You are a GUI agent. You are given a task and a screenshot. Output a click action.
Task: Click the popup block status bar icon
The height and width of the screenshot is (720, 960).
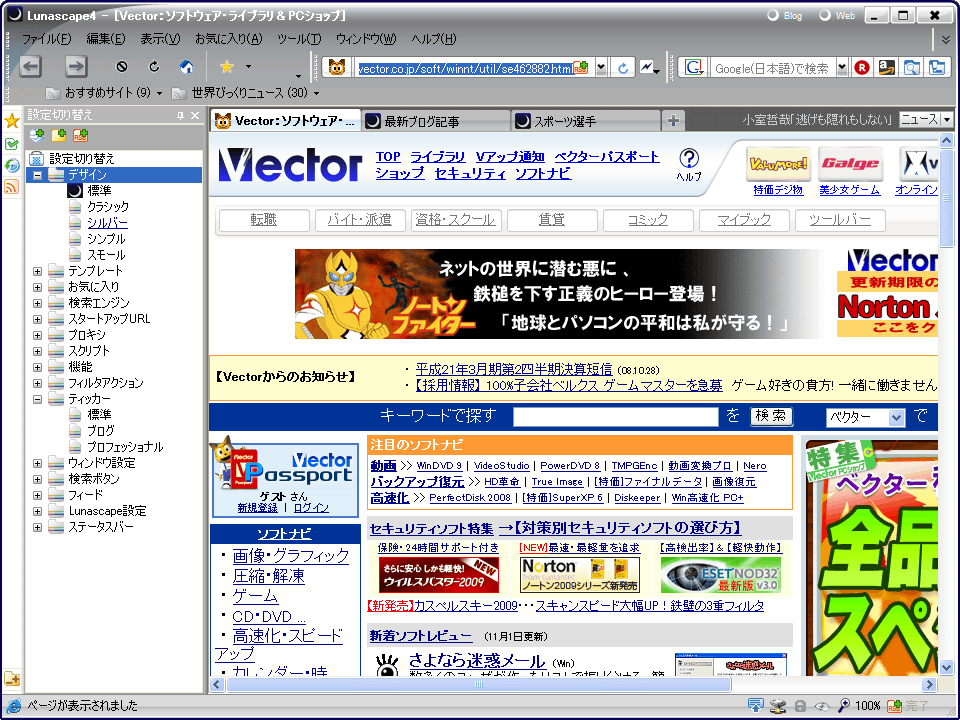tap(756, 706)
